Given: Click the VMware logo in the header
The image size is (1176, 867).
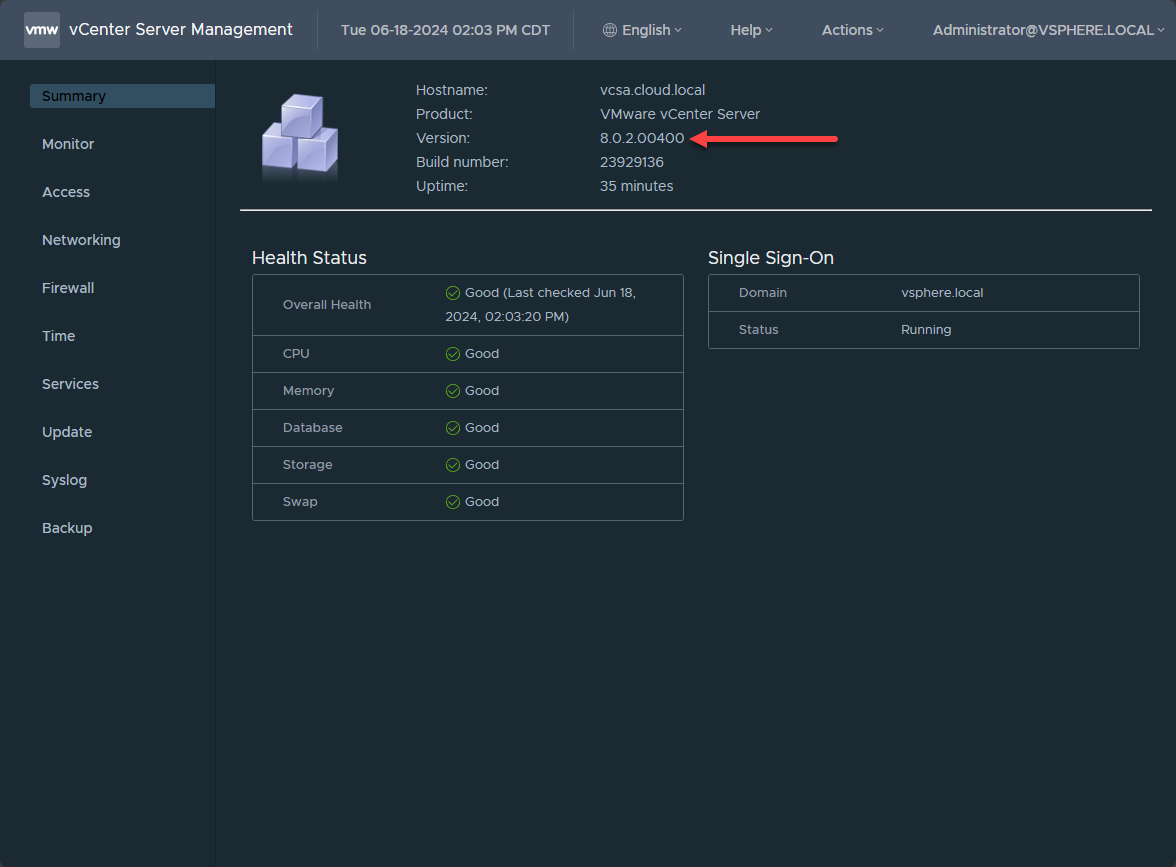Looking at the screenshot, I should coord(41,30).
